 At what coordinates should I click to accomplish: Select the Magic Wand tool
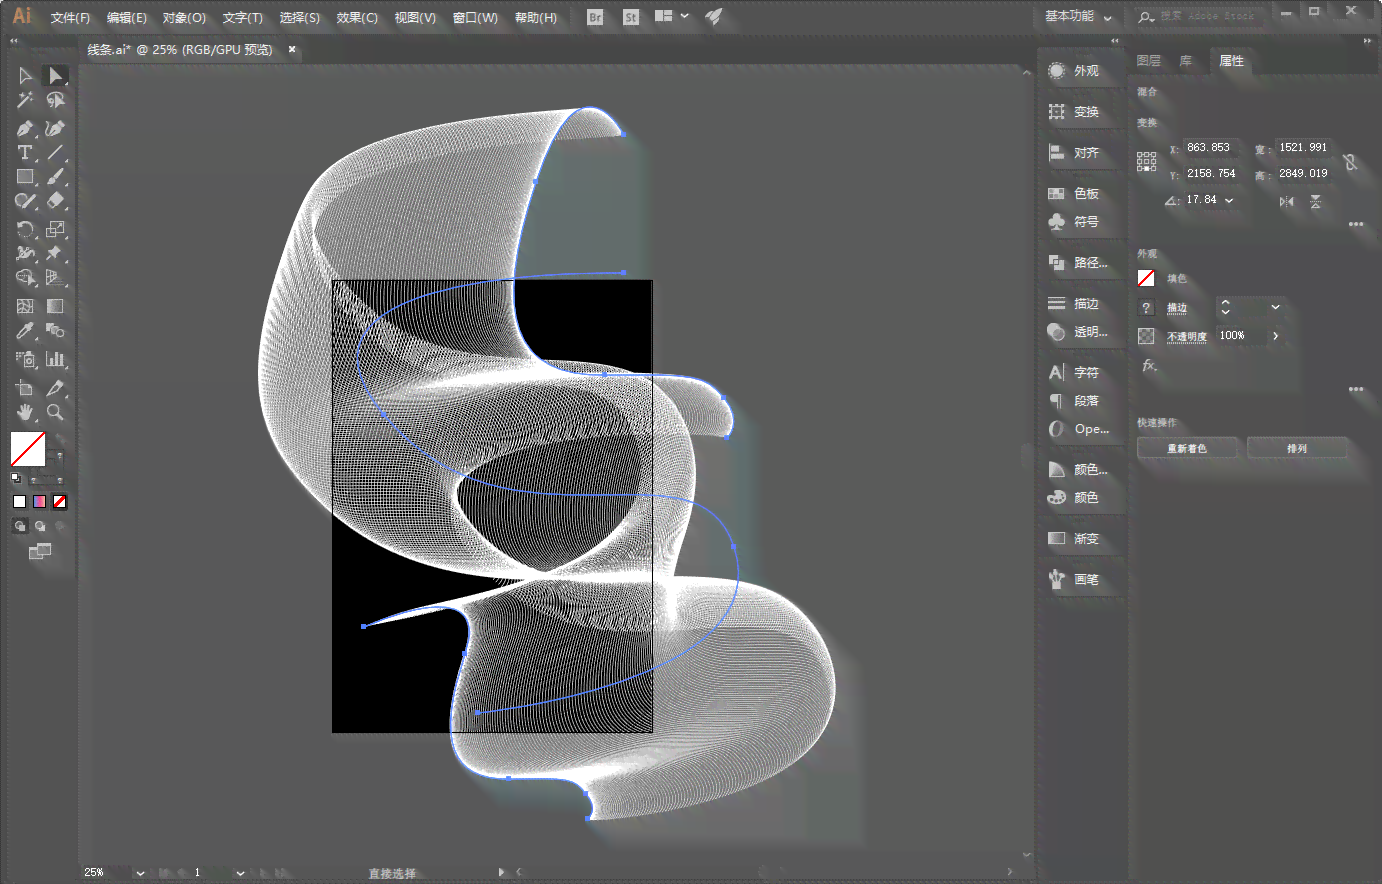coord(25,100)
